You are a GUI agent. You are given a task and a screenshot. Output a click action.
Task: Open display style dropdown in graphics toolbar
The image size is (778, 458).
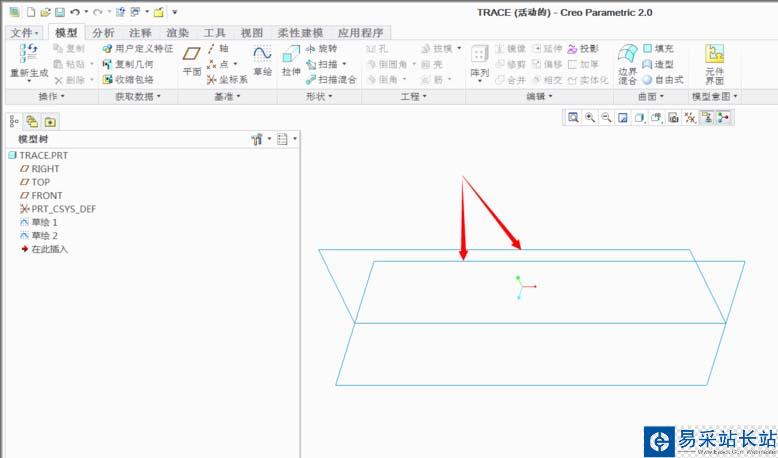point(640,118)
